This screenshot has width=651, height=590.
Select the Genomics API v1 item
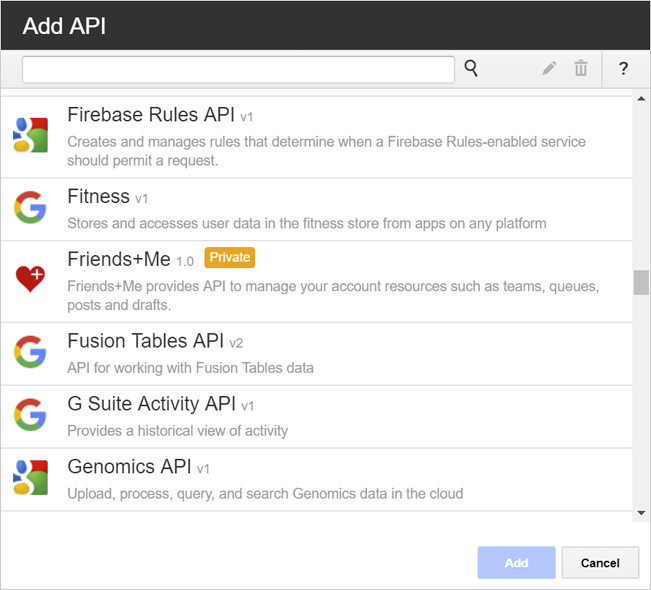317,480
